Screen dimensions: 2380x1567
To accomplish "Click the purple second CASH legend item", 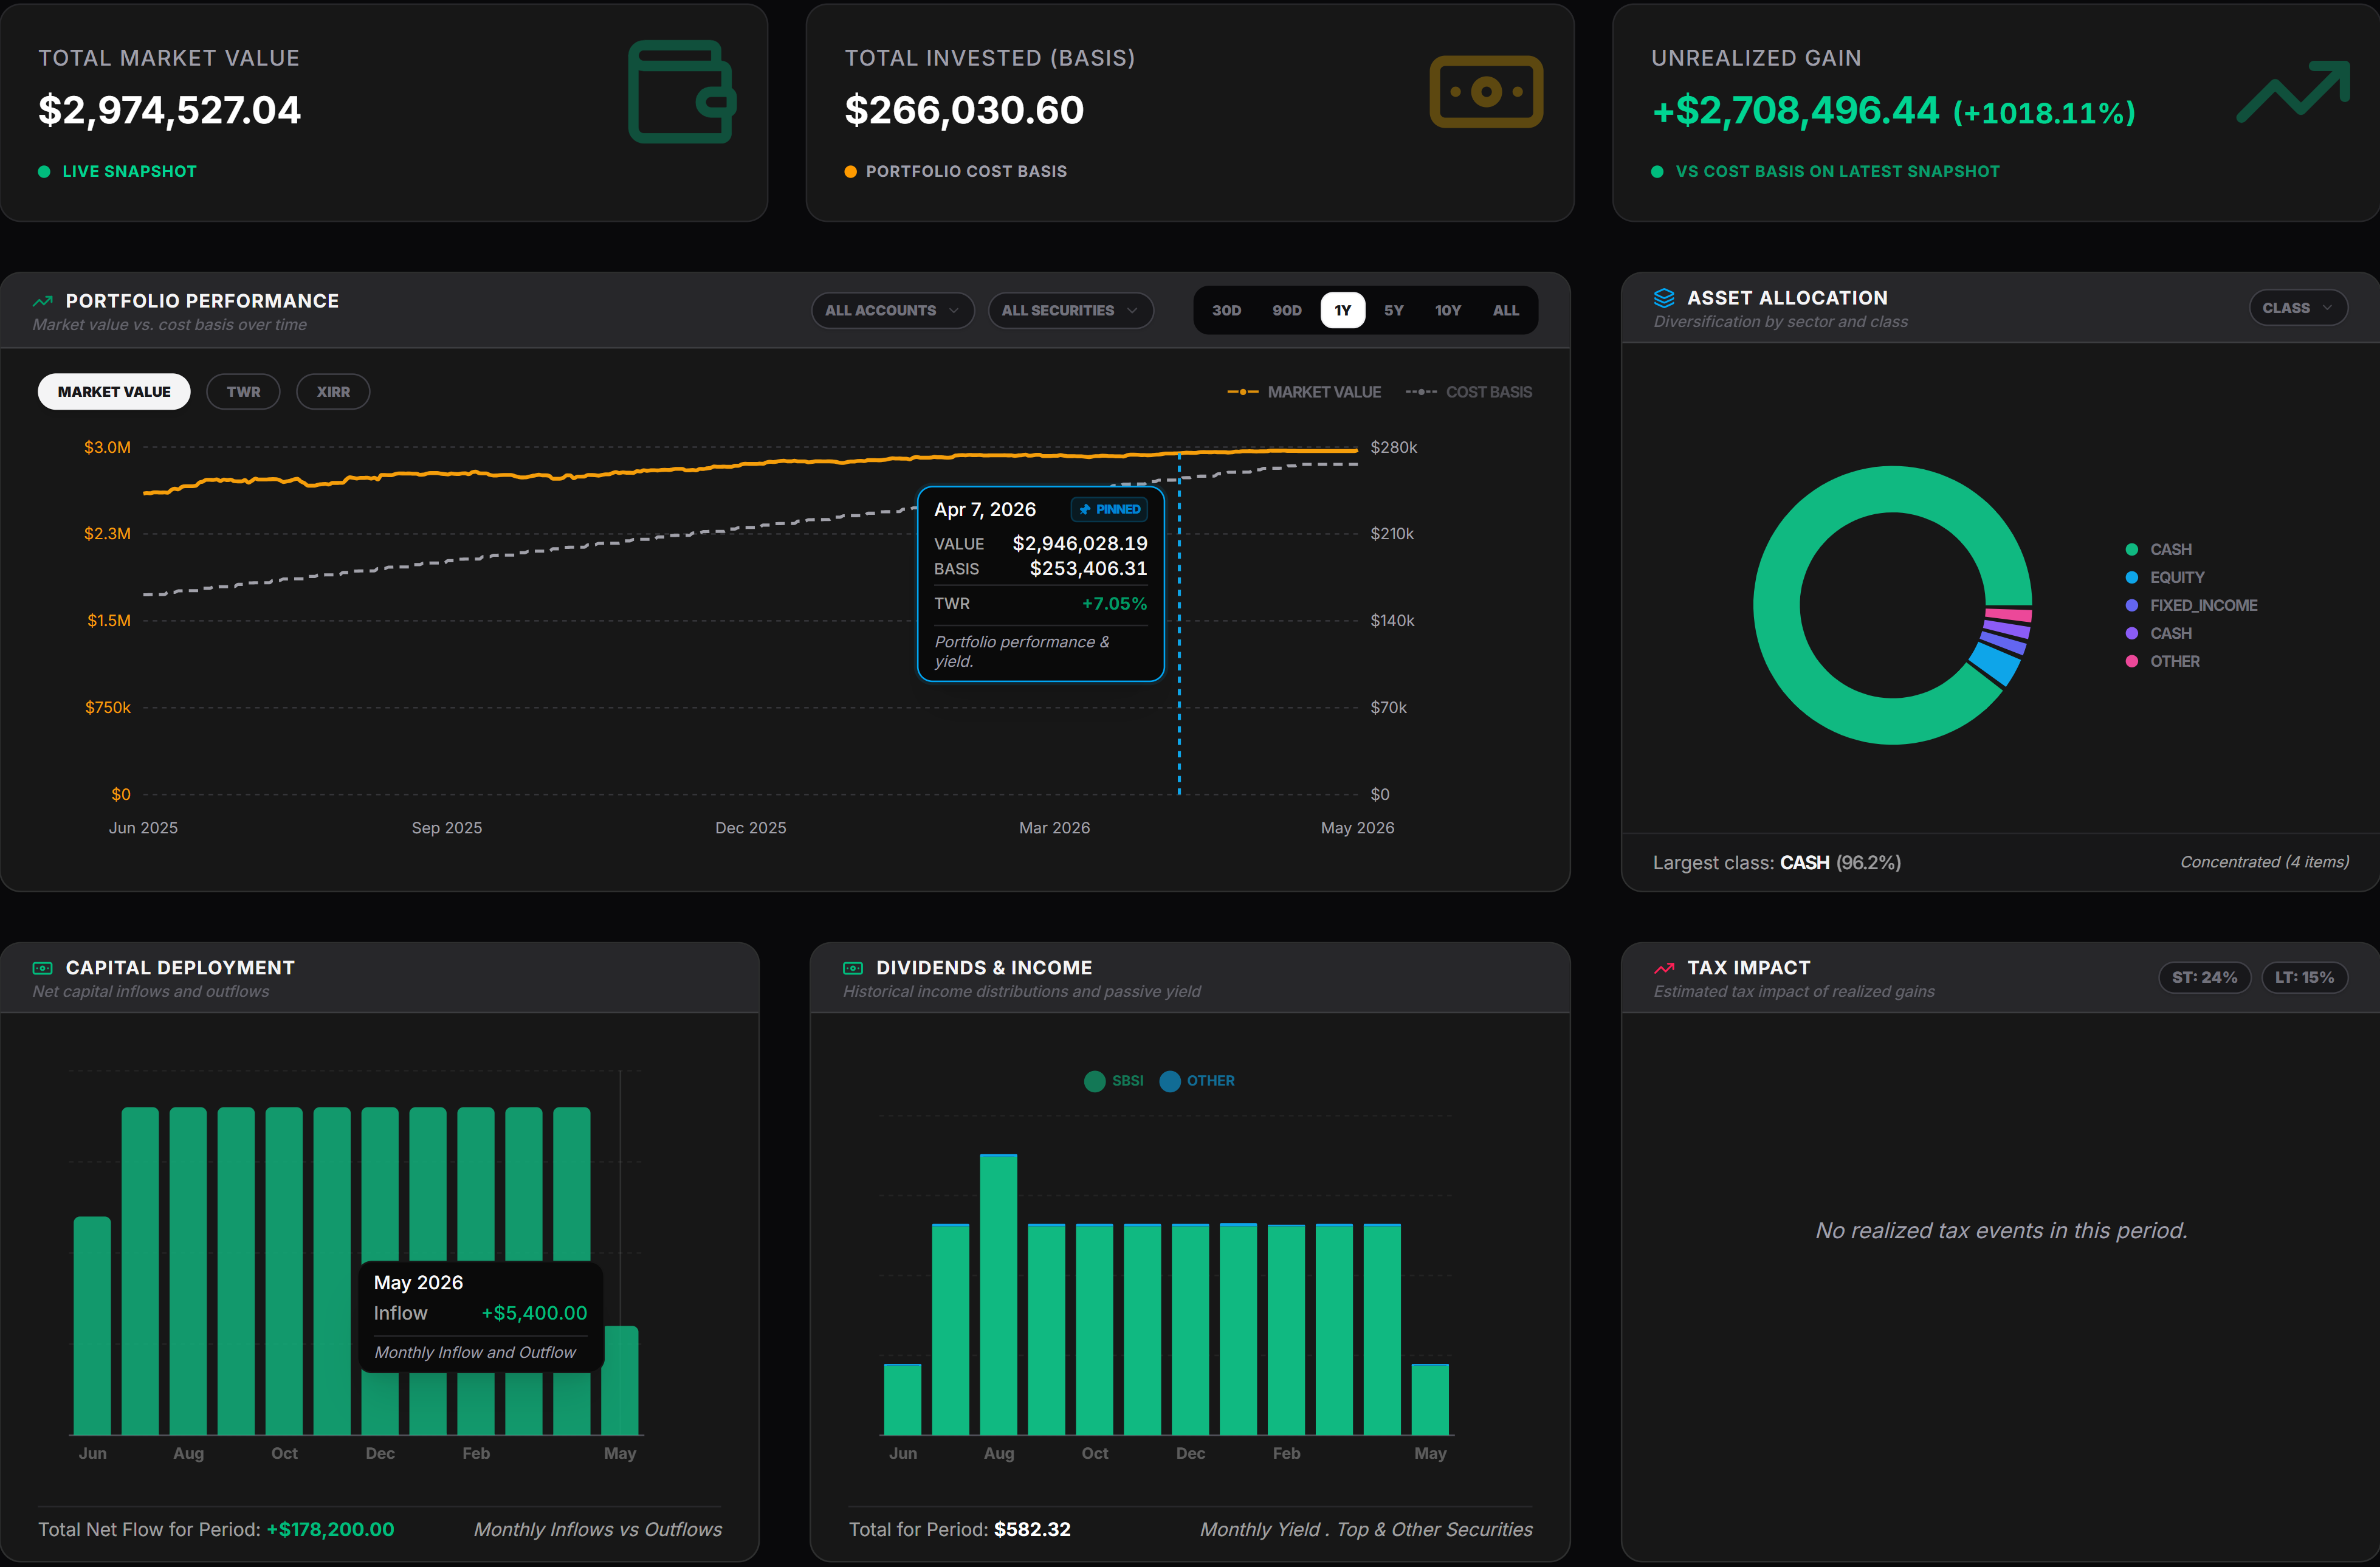I will click(2158, 633).
